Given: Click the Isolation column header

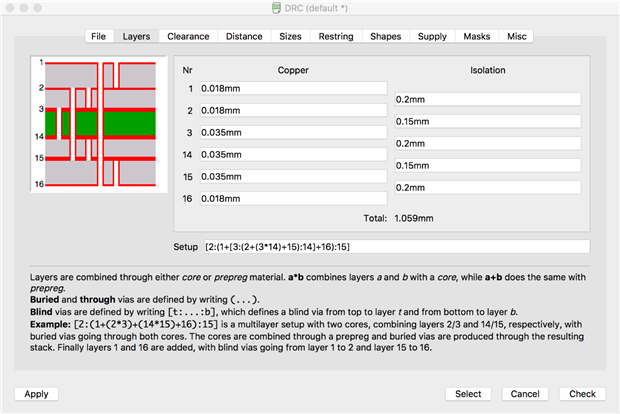Looking at the screenshot, I should [488, 70].
